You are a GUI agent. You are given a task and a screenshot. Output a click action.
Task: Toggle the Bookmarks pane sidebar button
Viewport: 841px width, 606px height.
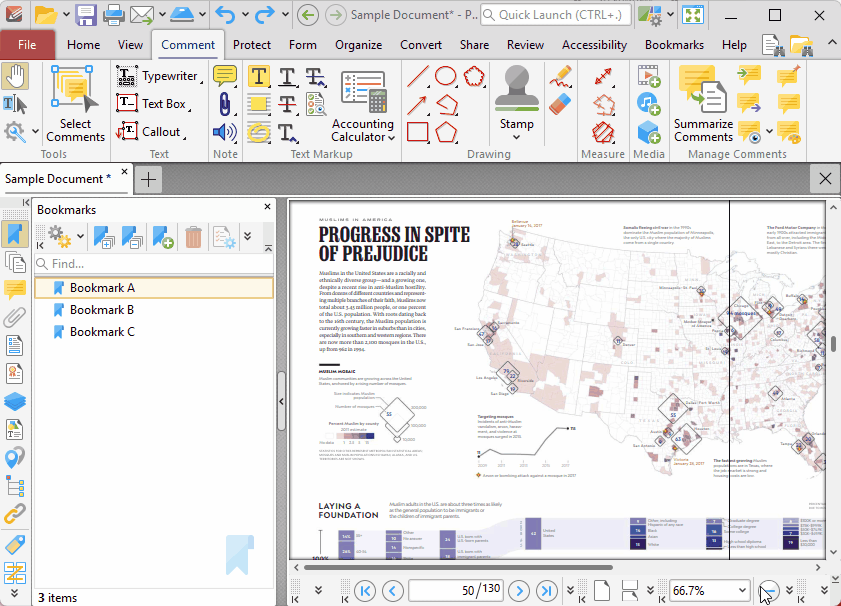[14, 234]
